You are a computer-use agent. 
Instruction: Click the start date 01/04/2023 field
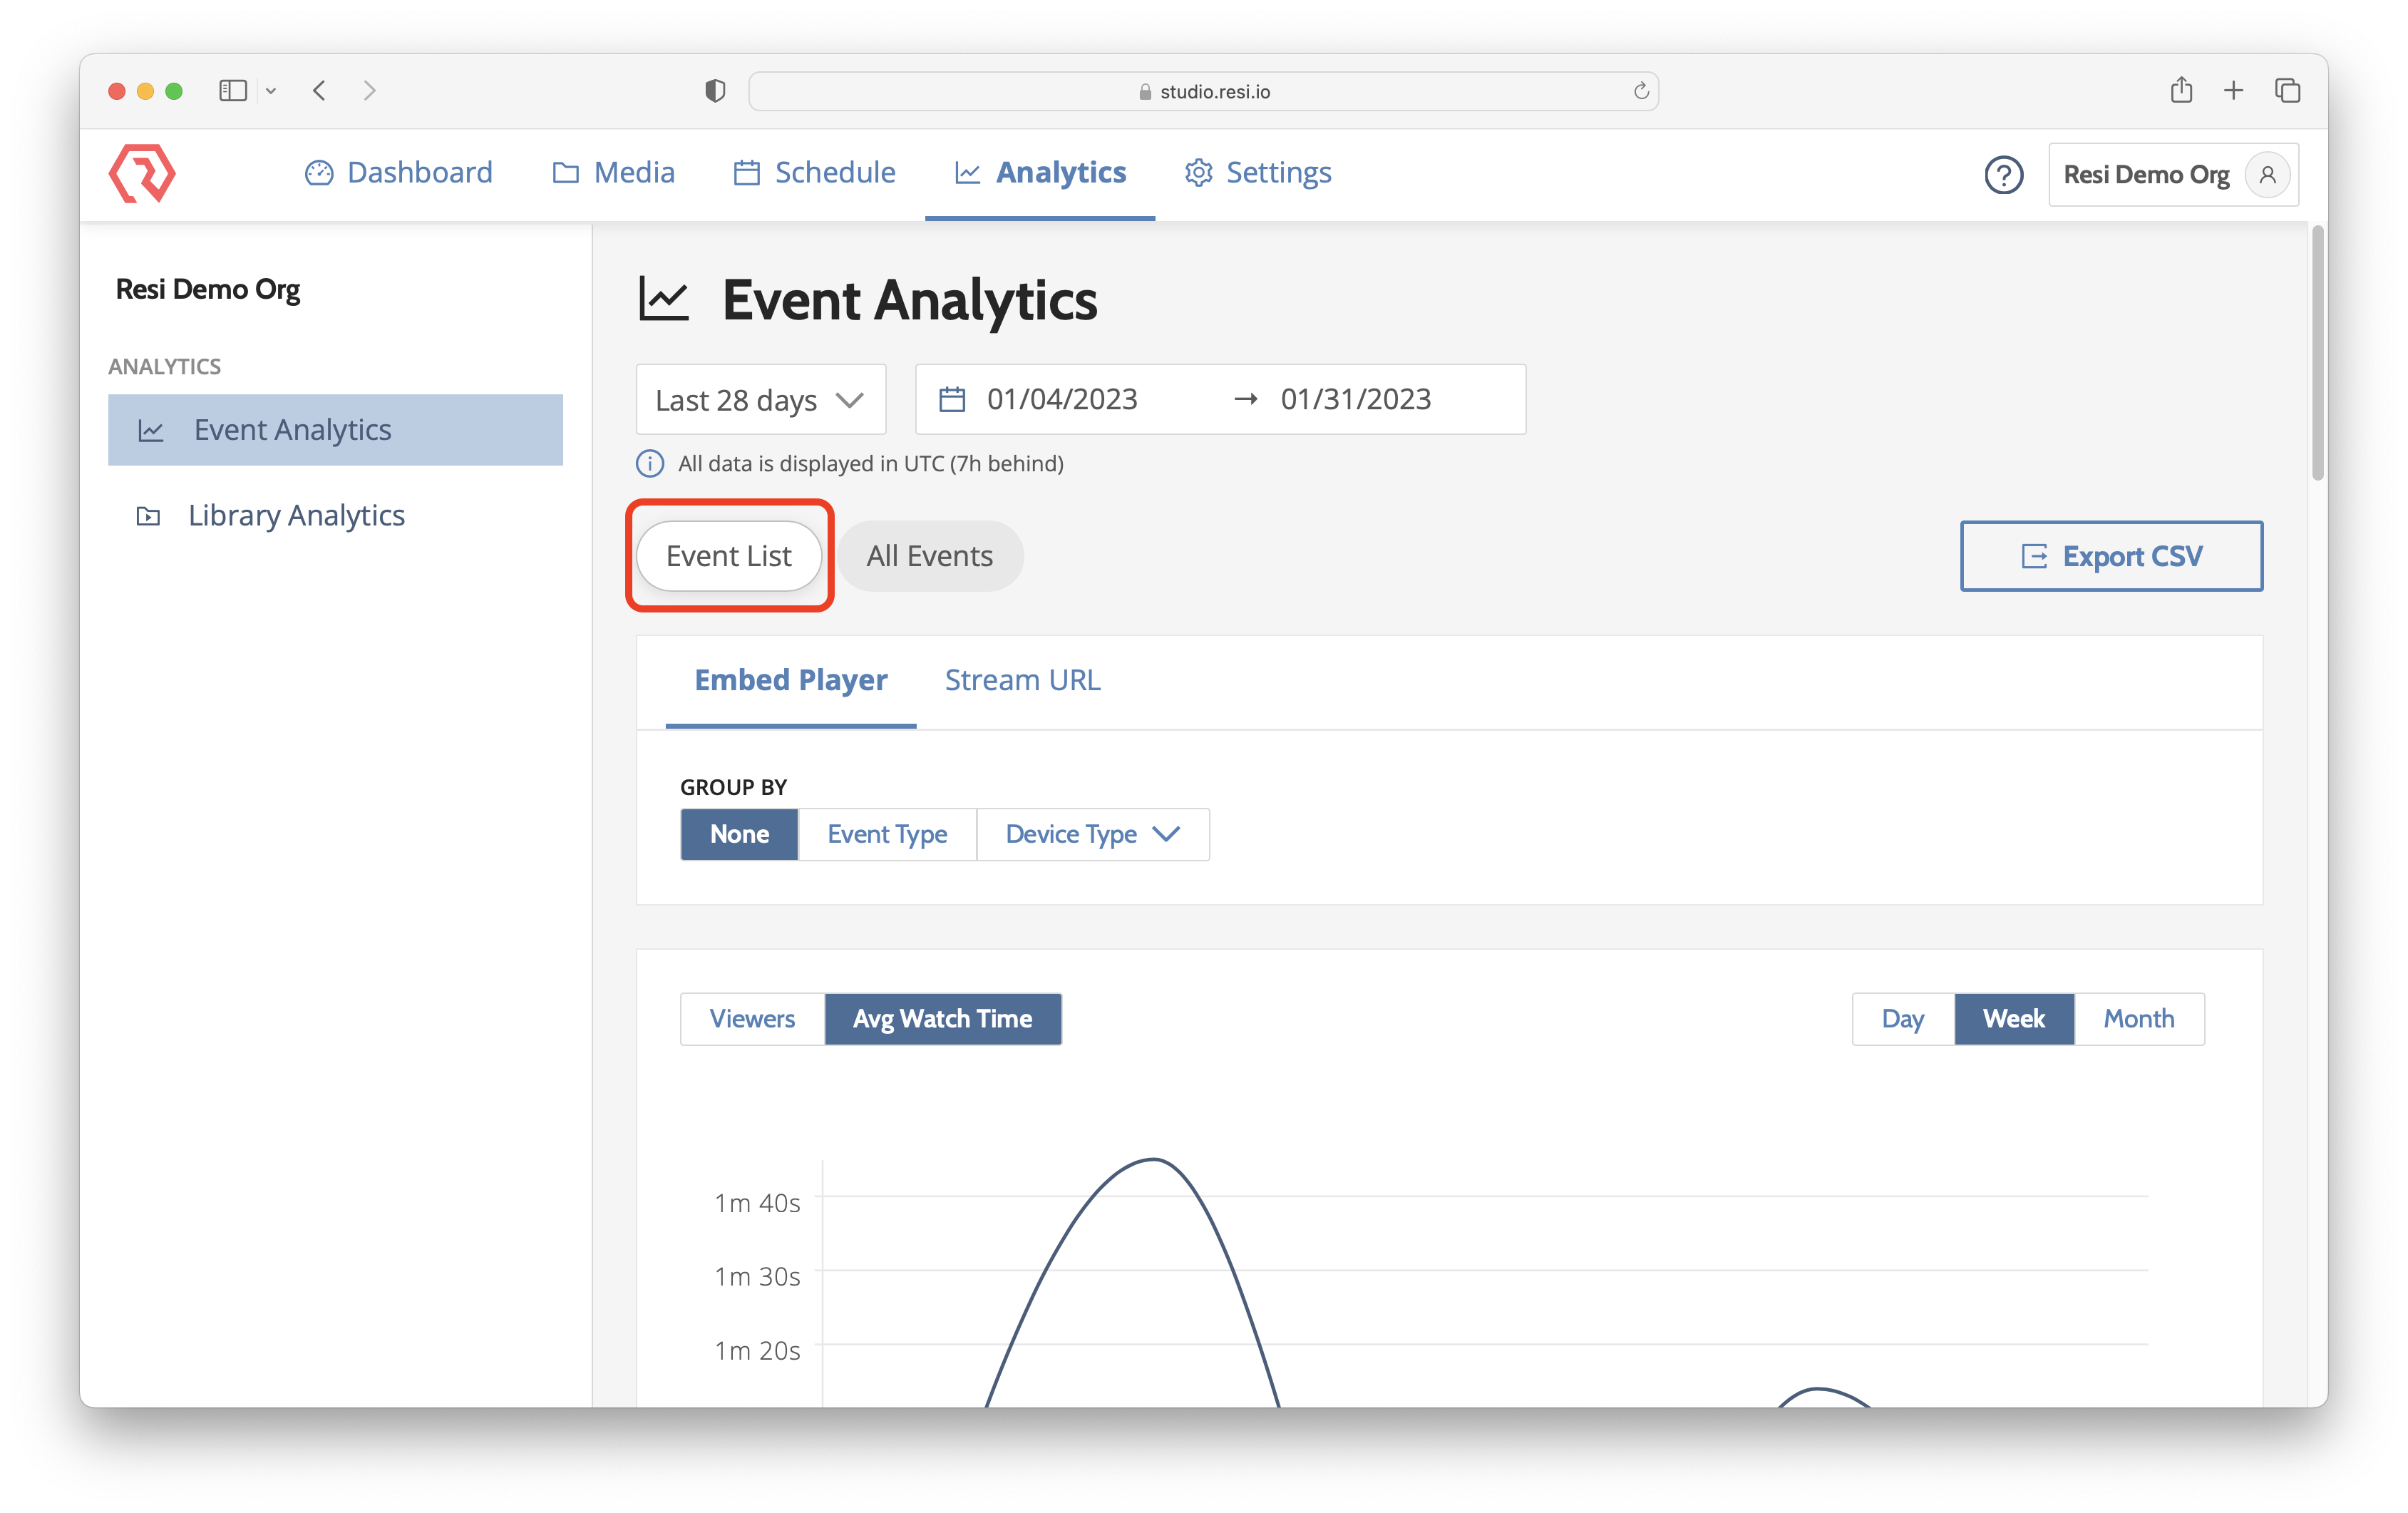click(1062, 400)
